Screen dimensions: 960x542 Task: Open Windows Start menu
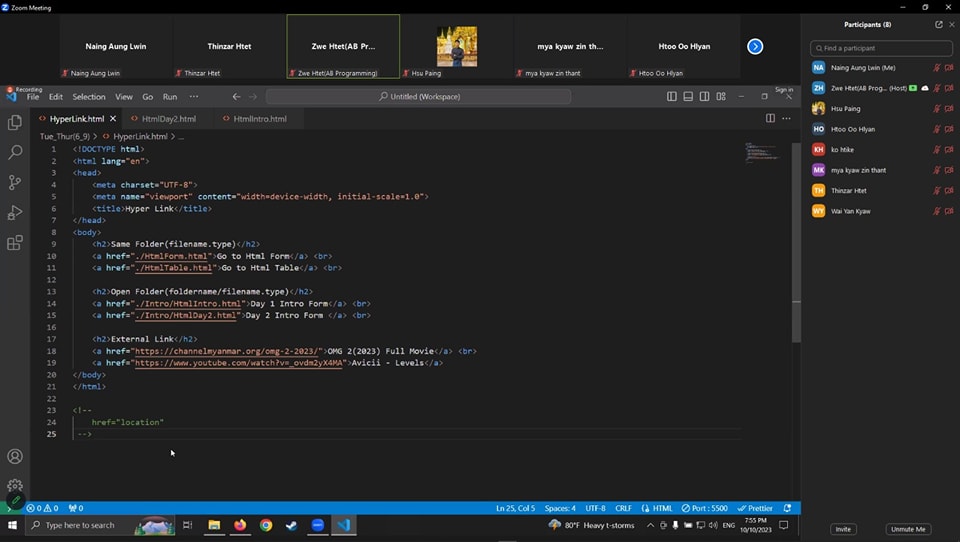point(12,525)
